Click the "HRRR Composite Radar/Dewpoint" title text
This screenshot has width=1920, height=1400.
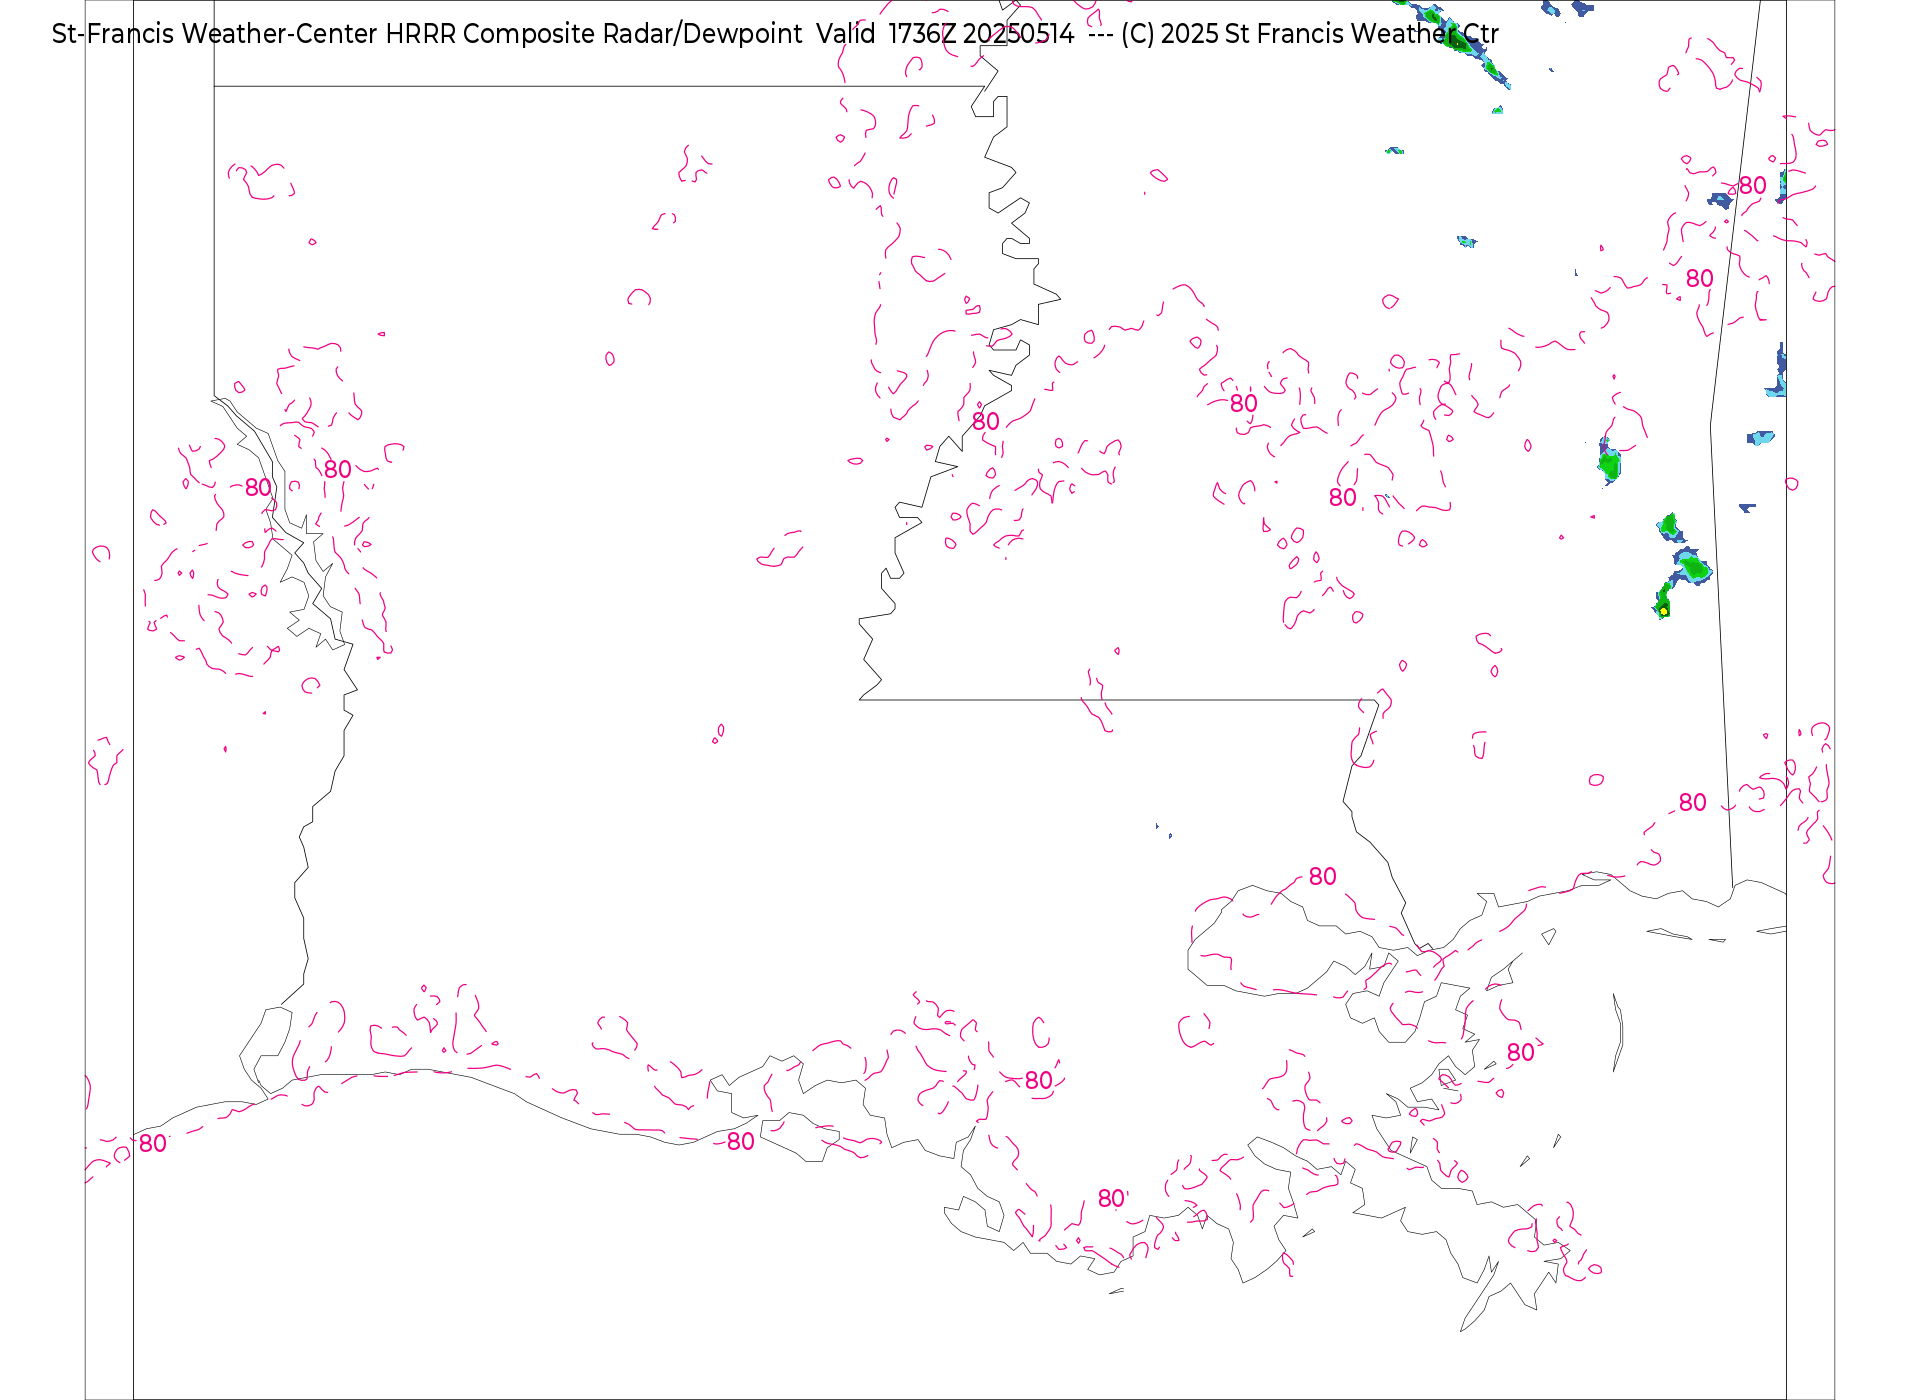[593, 34]
